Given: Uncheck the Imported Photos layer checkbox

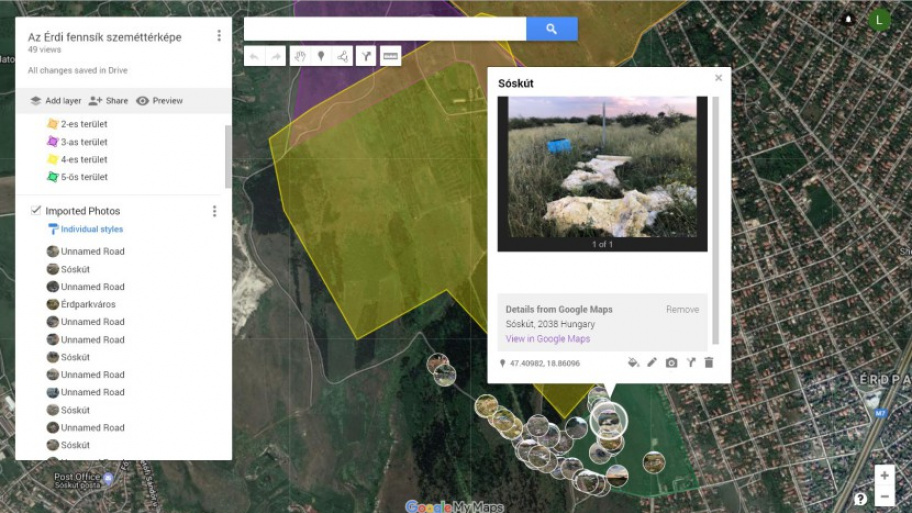Looking at the screenshot, I should pos(36,211).
